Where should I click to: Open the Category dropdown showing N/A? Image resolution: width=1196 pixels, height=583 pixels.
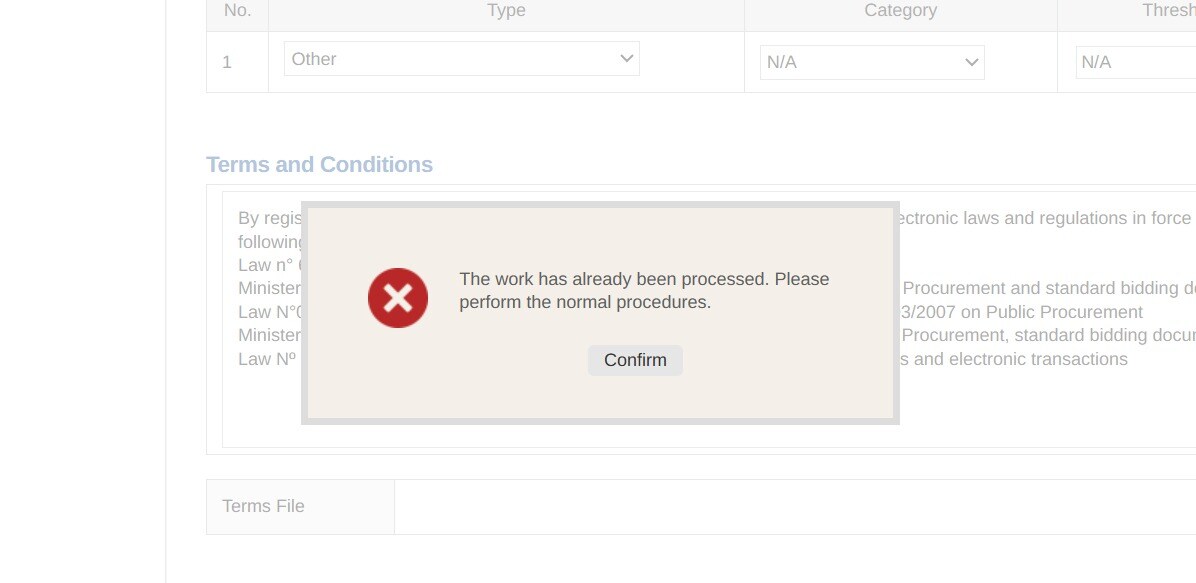871,62
